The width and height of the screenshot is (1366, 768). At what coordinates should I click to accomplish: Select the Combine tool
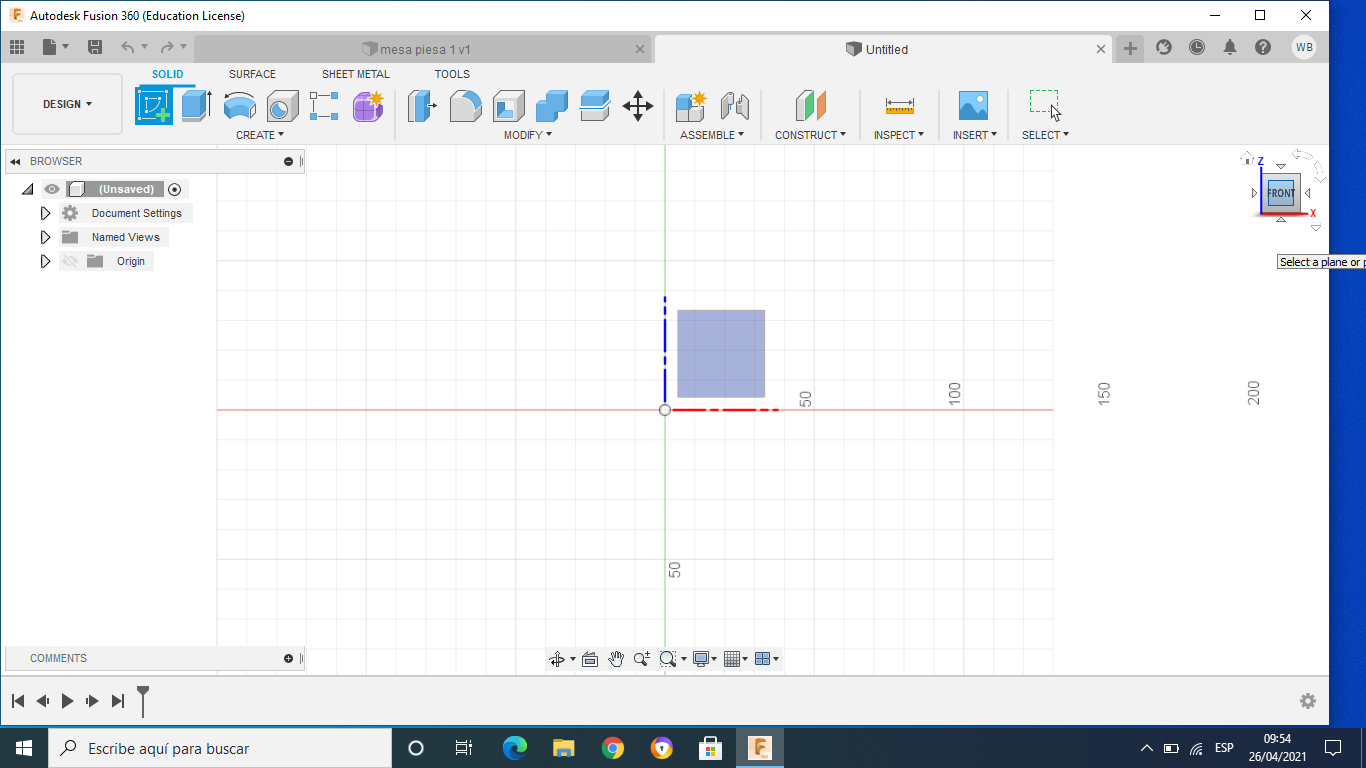[x=551, y=105]
